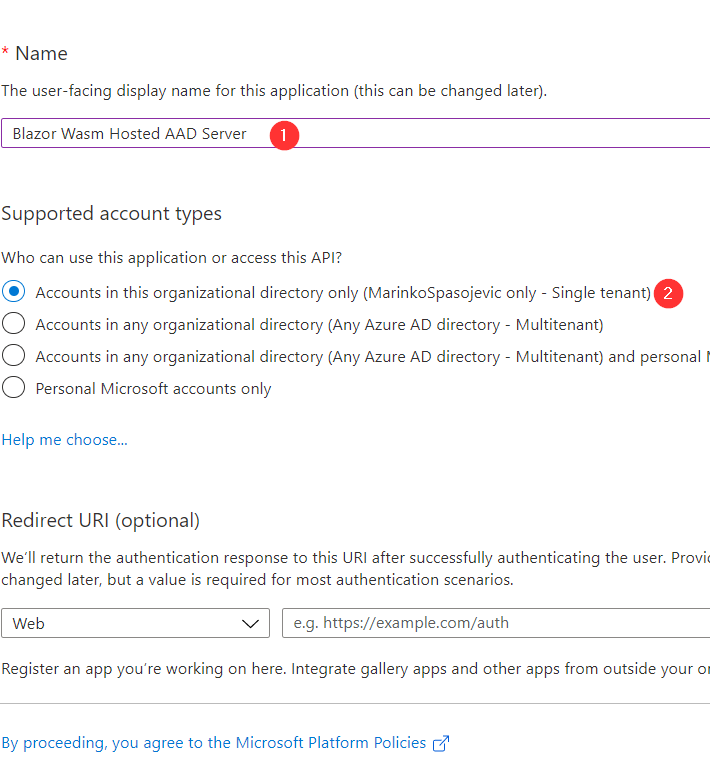This screenshot has width=710, height=768.
Task: Open the Web platform type dropdown
Action: 135,624
